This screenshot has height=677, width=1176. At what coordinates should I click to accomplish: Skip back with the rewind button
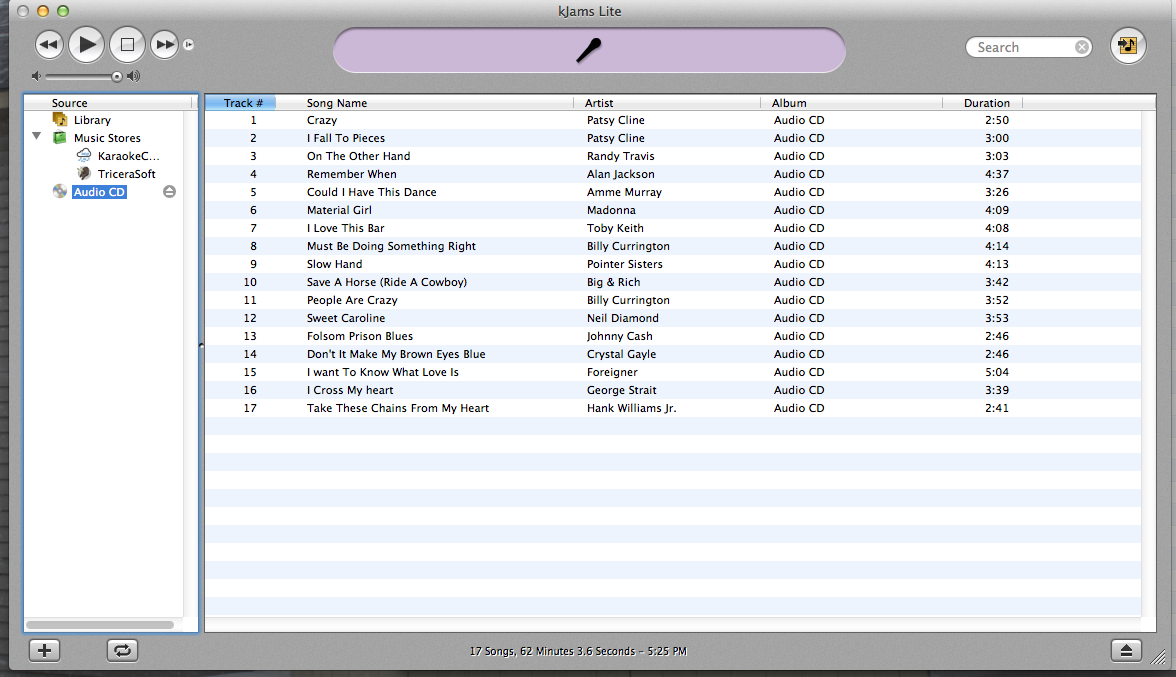coord(49,44)
